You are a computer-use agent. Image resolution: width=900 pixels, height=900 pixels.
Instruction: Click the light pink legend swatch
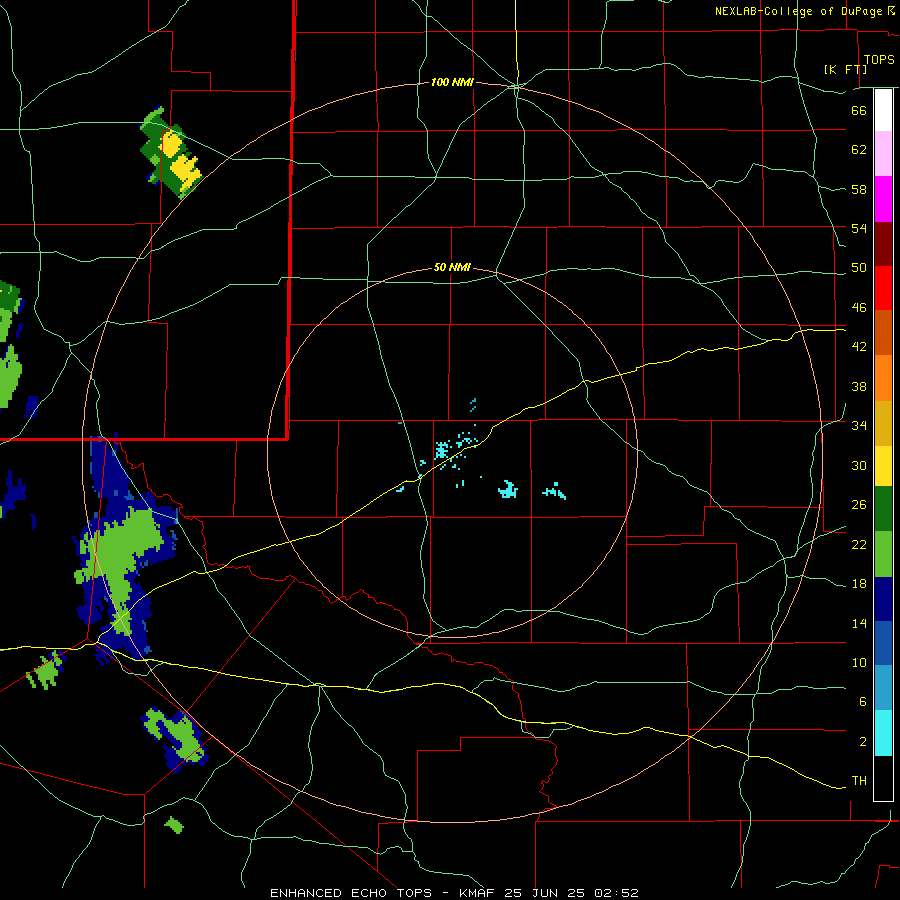[883, 154]
